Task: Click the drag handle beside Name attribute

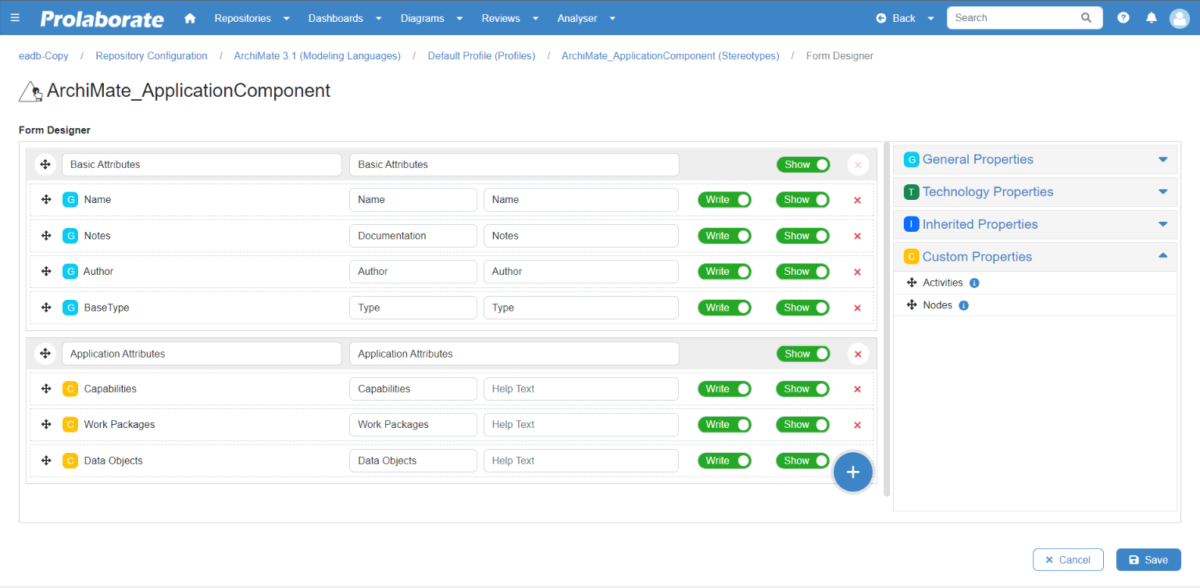Action: (46, 199)
